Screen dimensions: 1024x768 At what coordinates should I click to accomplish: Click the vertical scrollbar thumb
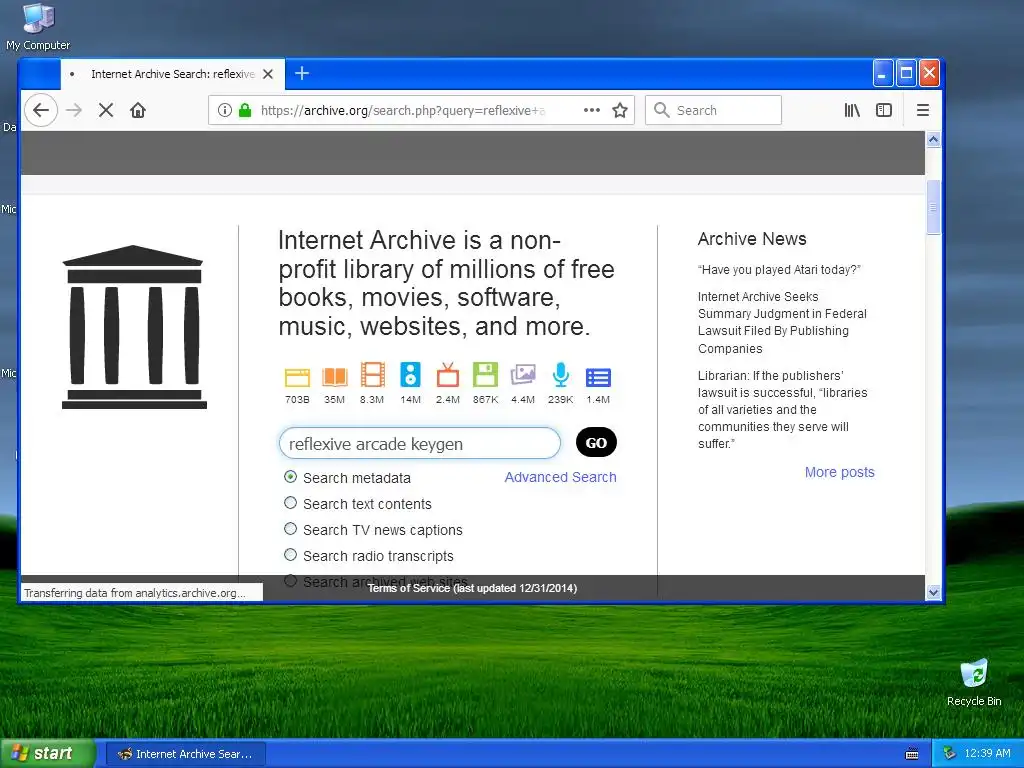tap(933, 208)
